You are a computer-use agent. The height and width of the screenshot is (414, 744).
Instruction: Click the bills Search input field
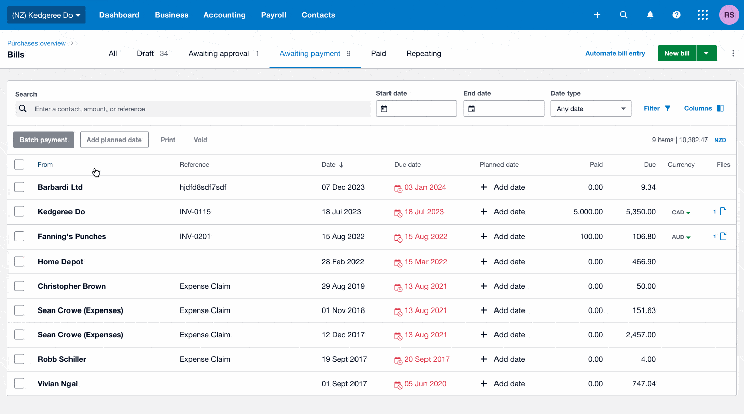coord(193,109)
